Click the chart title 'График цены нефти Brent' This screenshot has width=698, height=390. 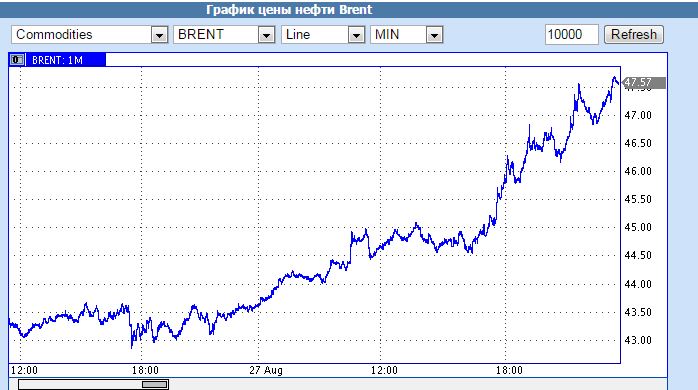tap(289, 9)
